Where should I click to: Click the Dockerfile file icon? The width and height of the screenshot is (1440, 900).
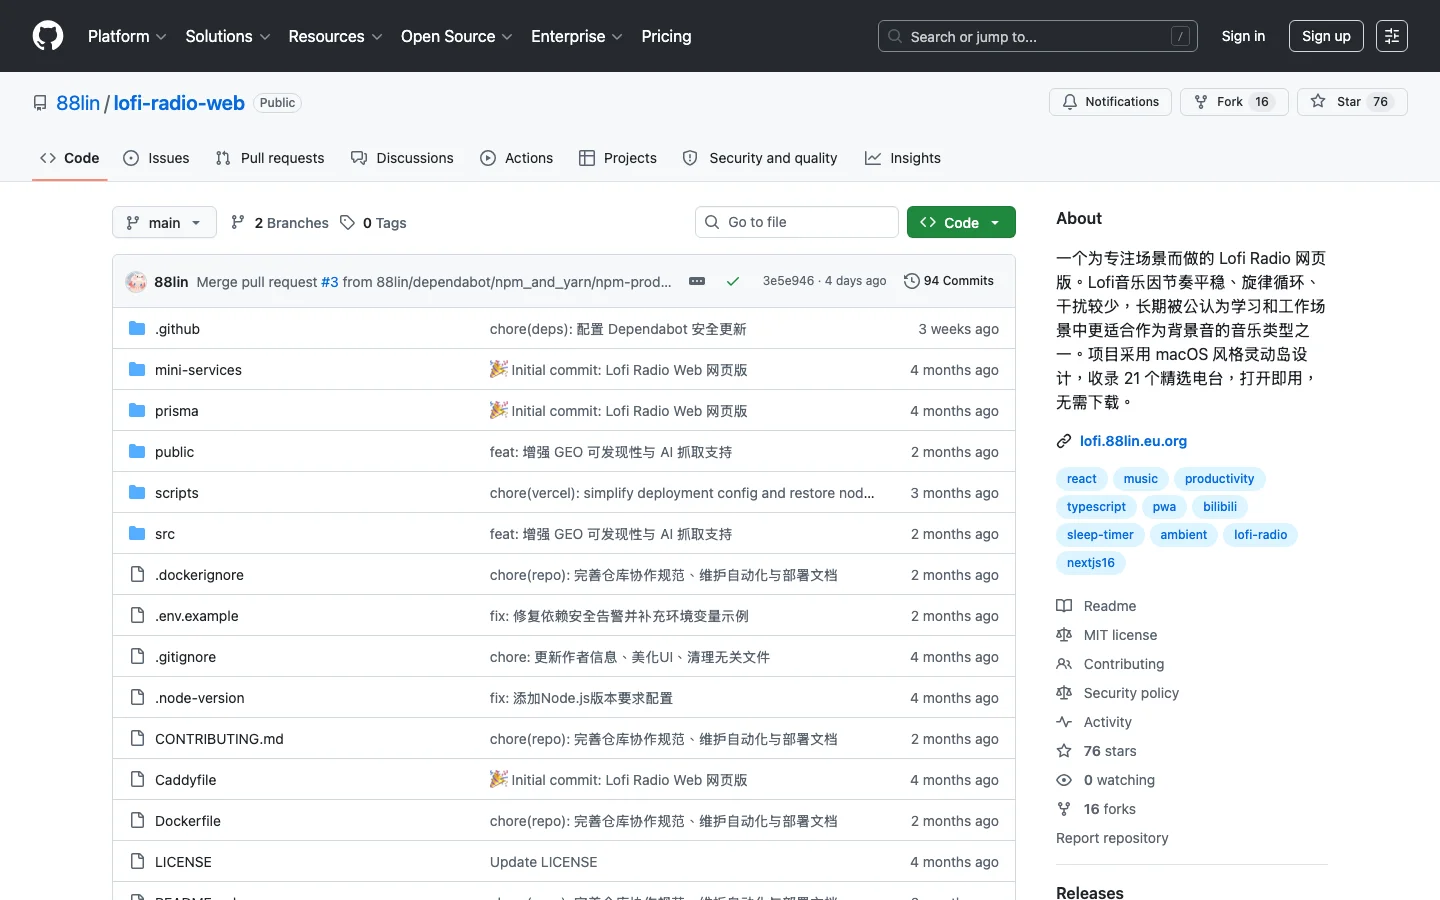pyautogui.click(x=137, y=821)
